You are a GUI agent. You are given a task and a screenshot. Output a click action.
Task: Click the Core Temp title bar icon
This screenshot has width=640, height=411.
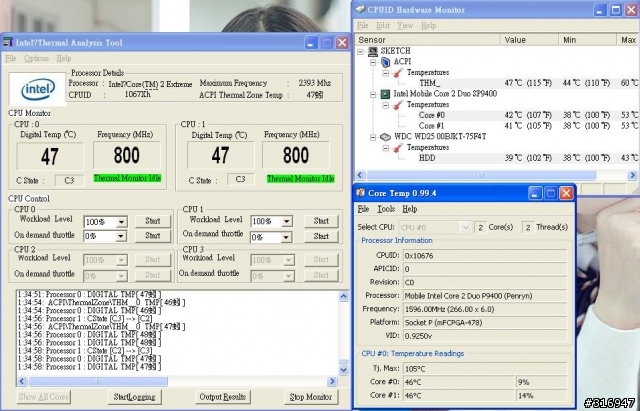[360, 193]
